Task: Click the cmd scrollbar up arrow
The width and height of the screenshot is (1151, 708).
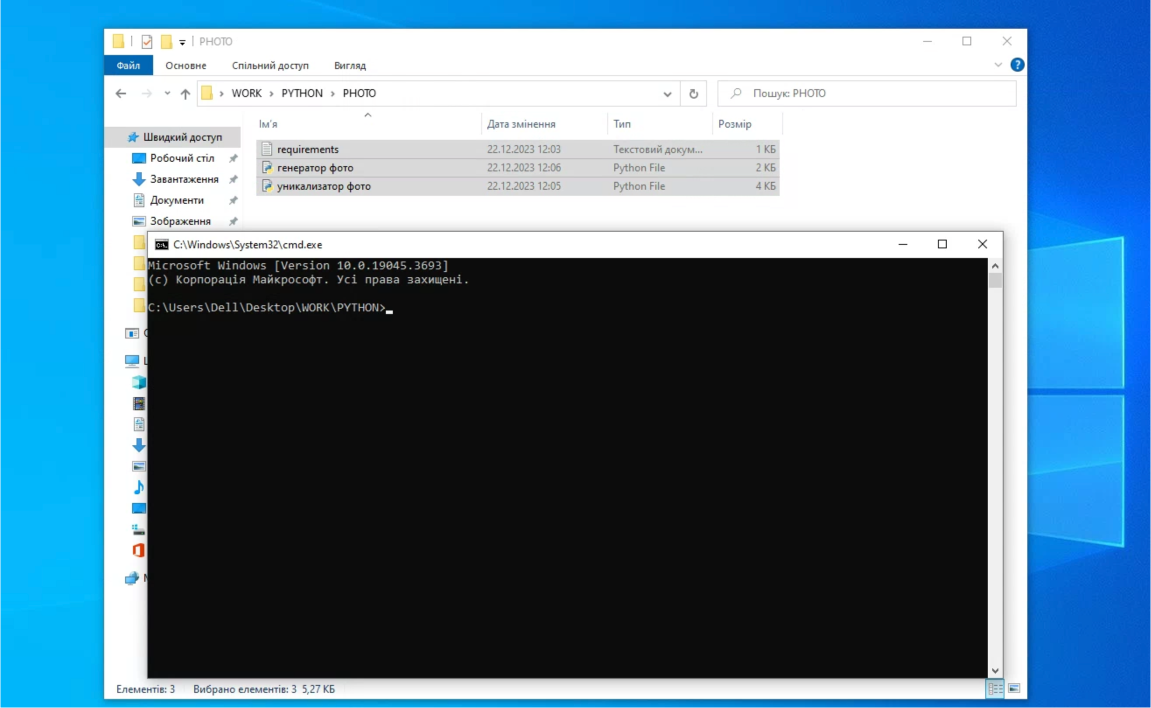Action: click(995, 265)
